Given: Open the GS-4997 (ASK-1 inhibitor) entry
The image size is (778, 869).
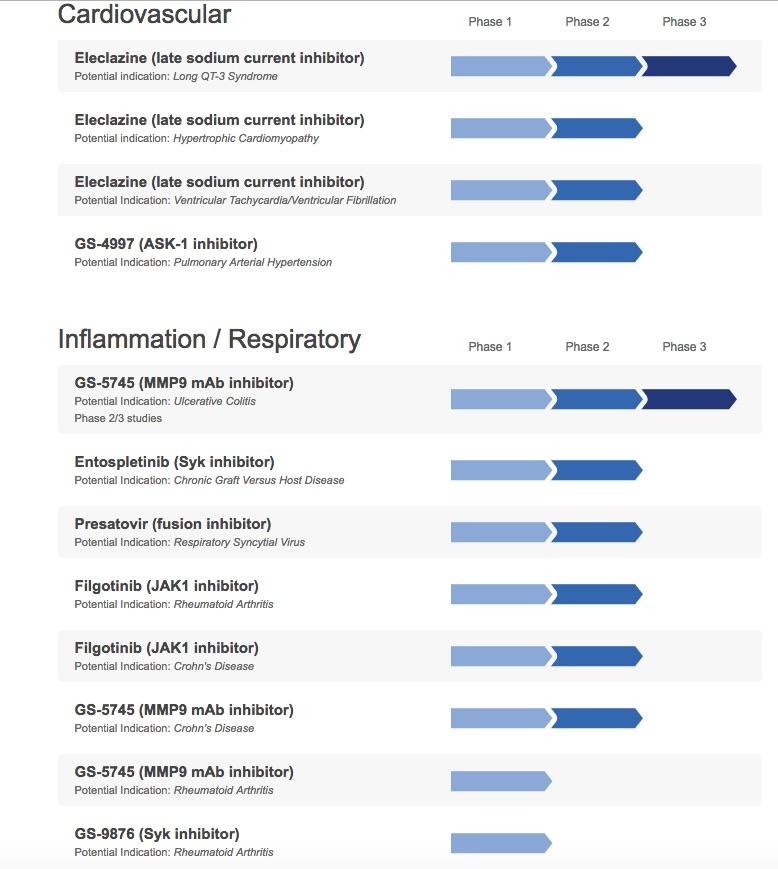Looking at the screenshot, I should (166, 244).
